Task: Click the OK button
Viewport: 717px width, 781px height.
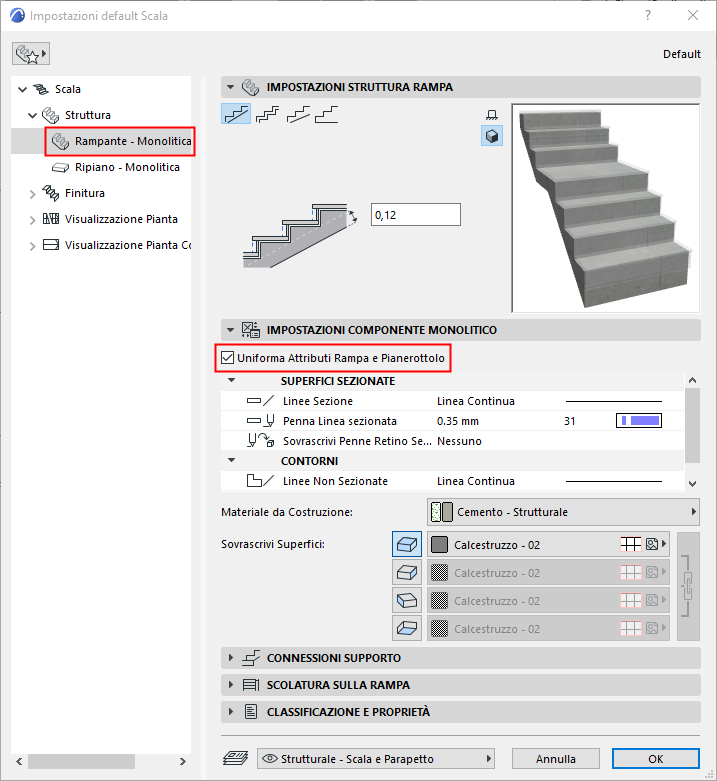Action: tap(656, 759)
